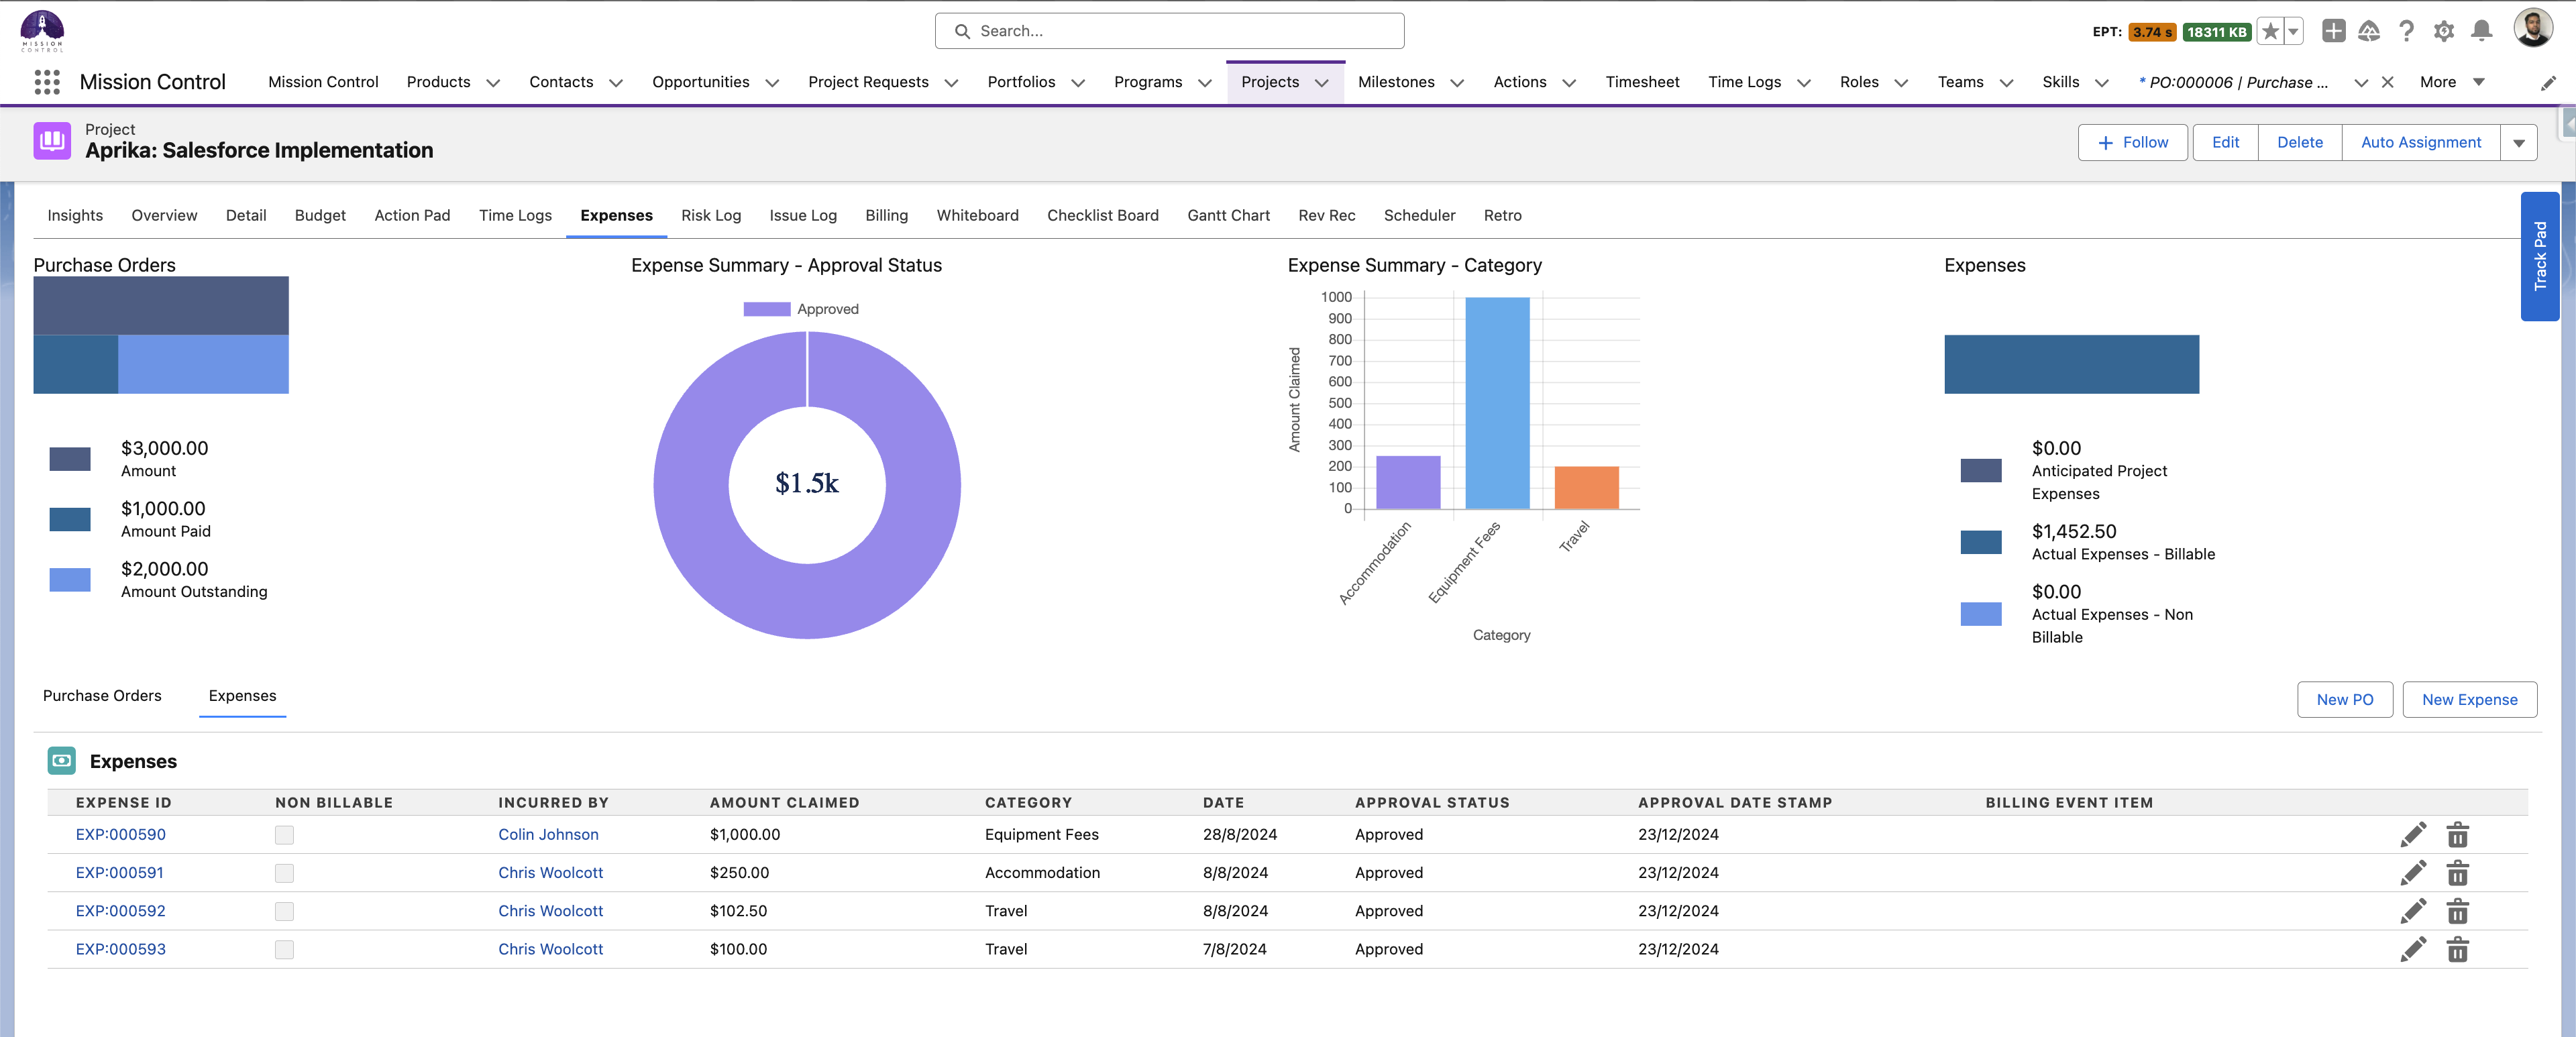Open the user profile avatar
The image size is (2576, 1037).
click(x=2532, y=29)
